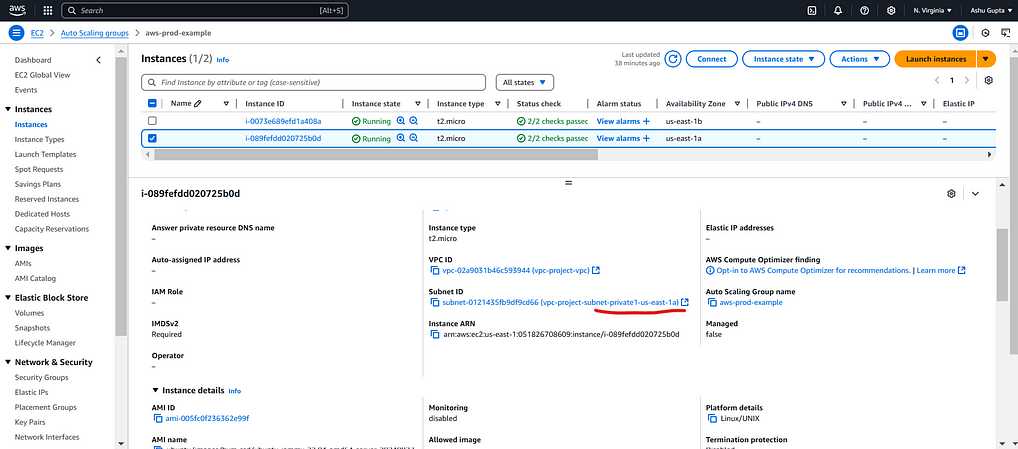Open instance table preferences gear
This screenshot has height=449, width=1018.
point(989,80)
